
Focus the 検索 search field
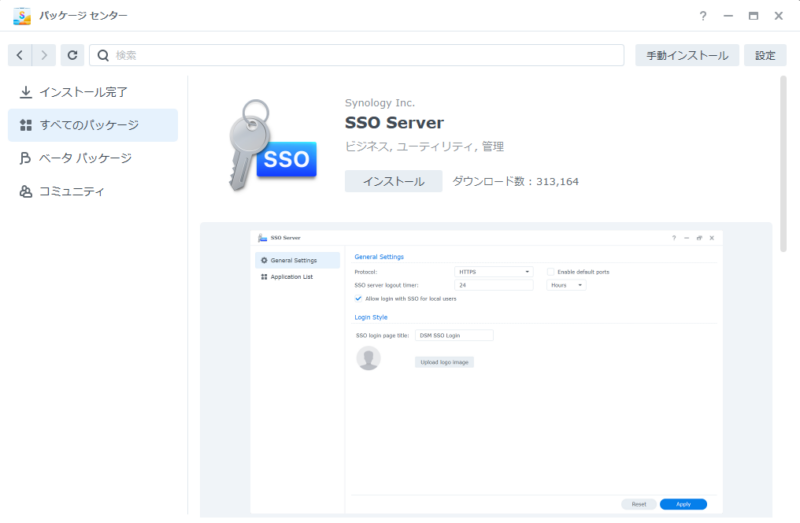pyautogui.click(x=357, y=55)
